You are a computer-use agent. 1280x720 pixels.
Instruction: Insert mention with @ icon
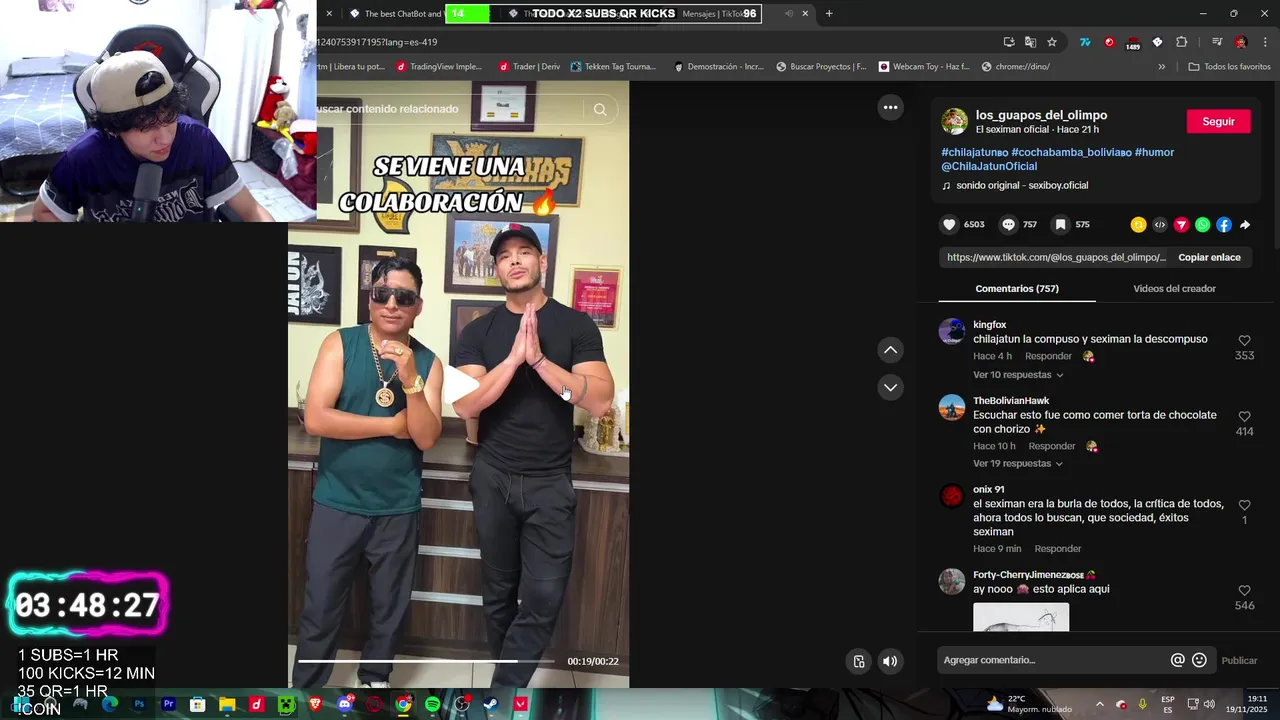(1178, 660)
